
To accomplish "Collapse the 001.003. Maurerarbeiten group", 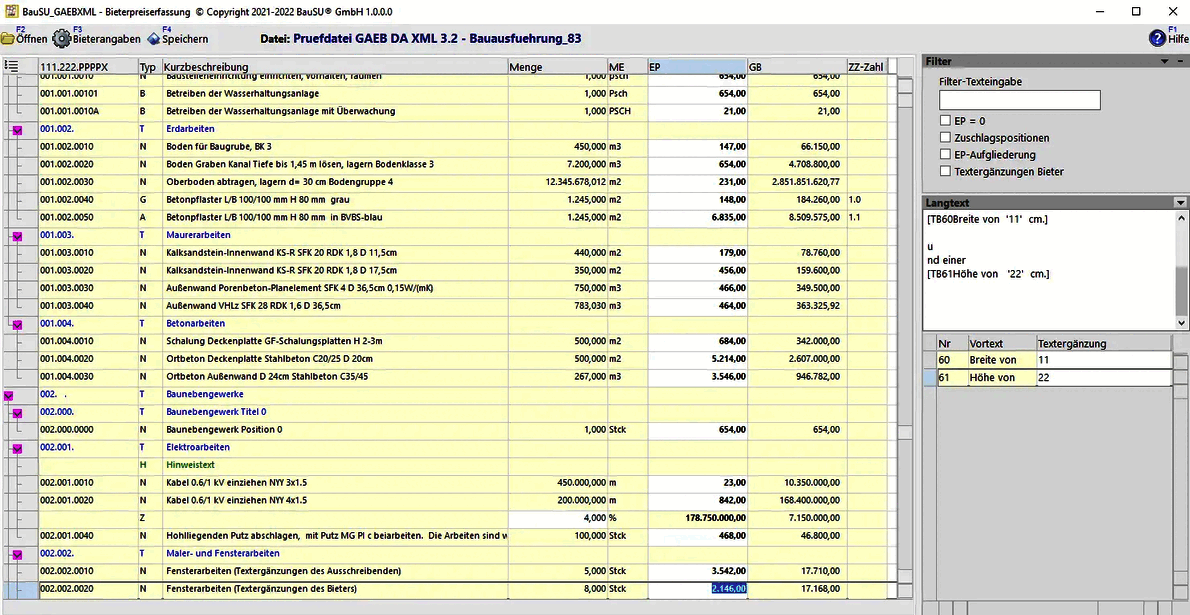I will point(17,236).
